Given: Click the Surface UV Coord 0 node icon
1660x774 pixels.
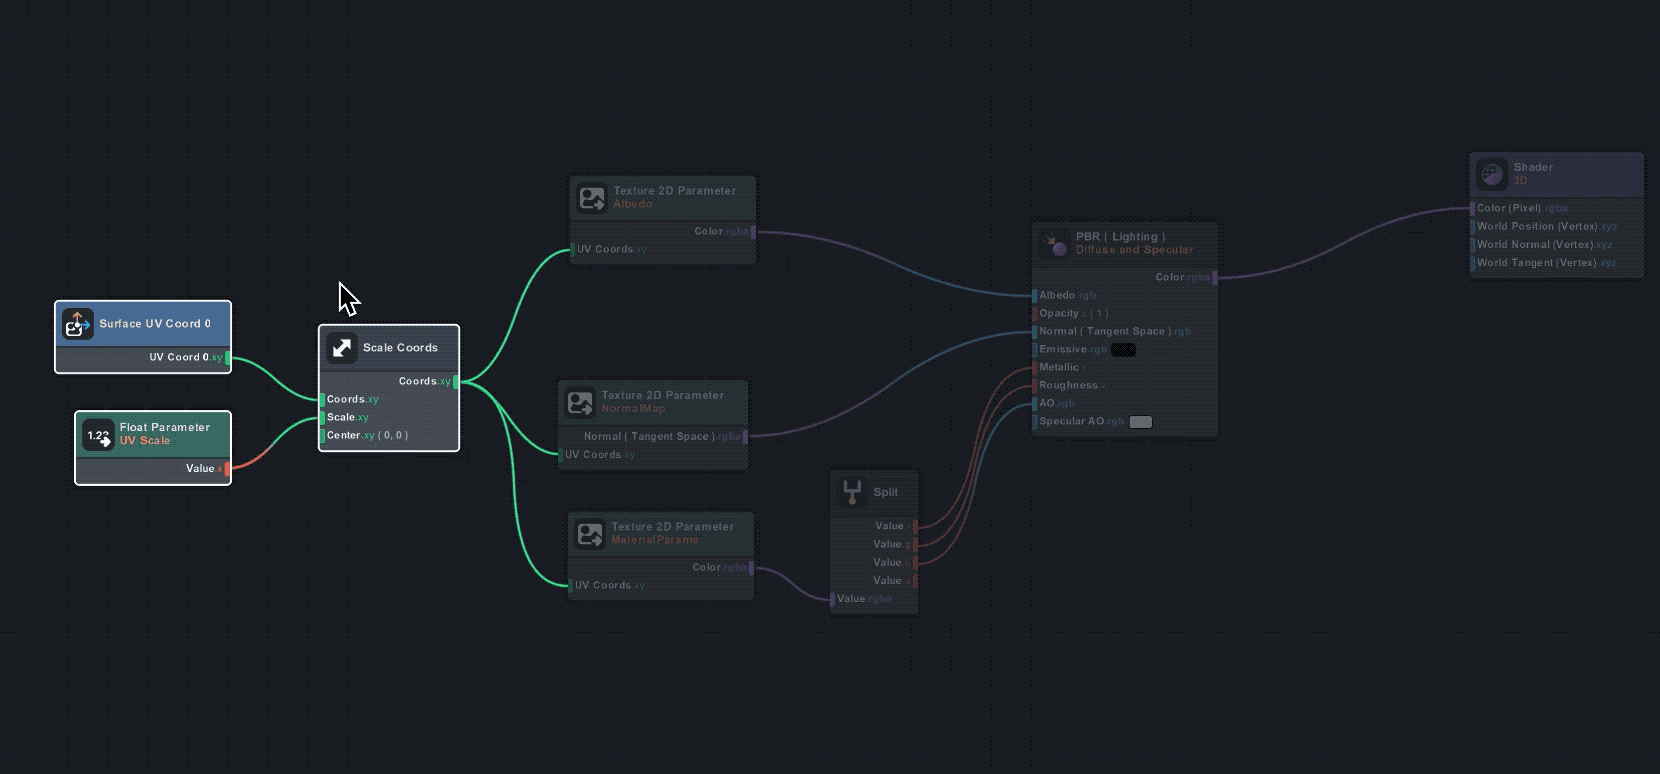Looking at the screenshot, I should [77, 324].
